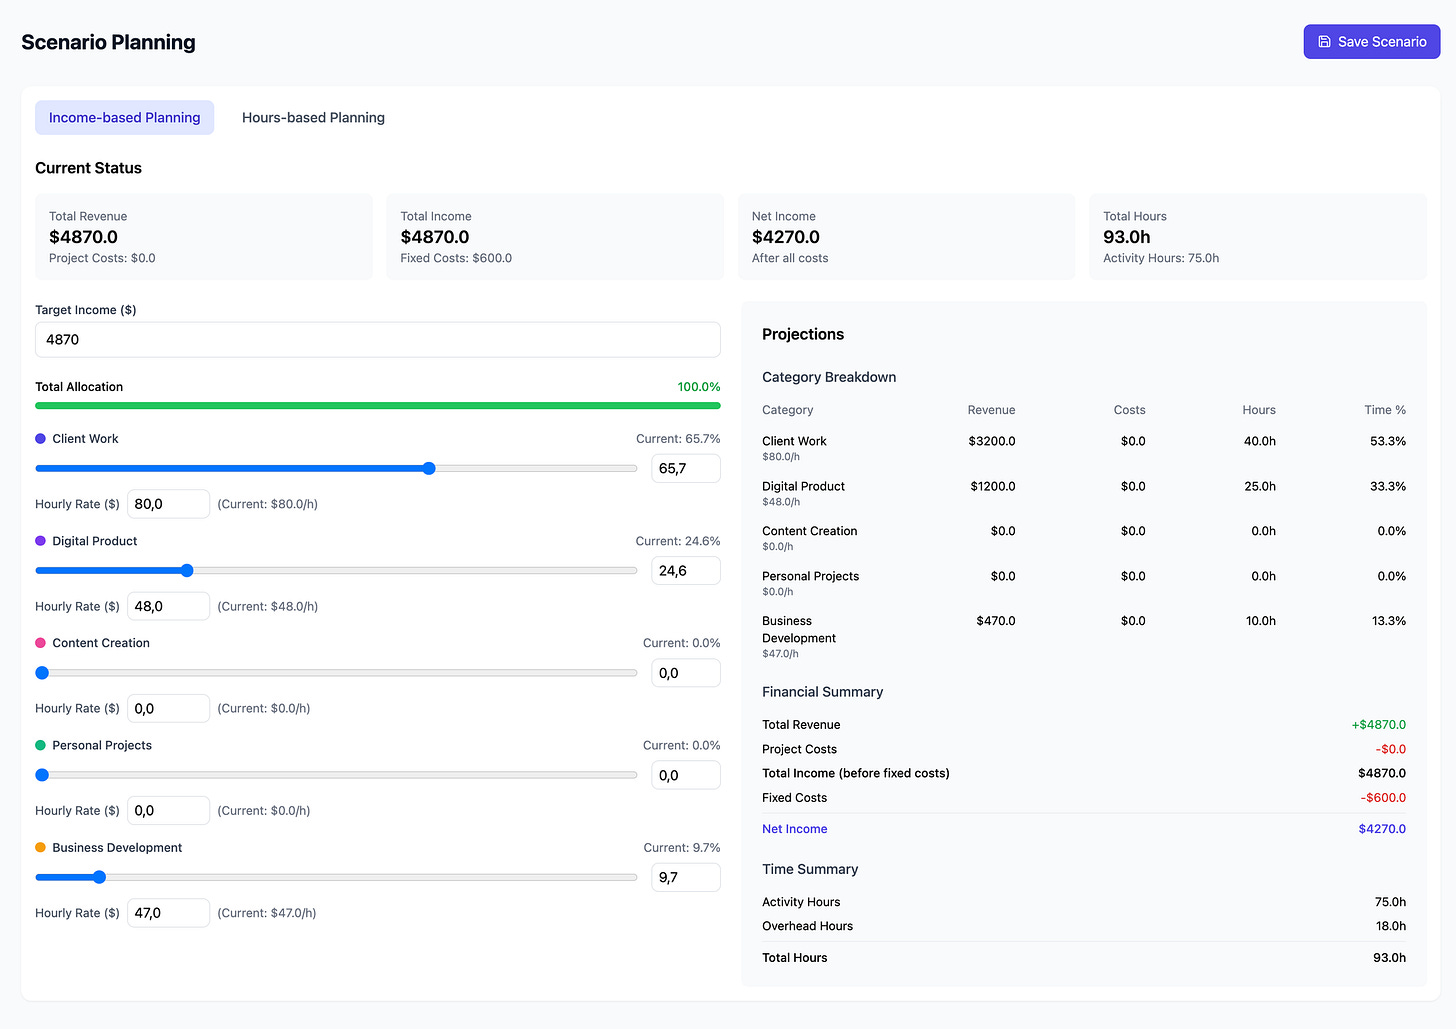The height and width of the screenshot is (1029, 1456).
Task: Select the Income-based Planning tab
Action: (124, 117)
